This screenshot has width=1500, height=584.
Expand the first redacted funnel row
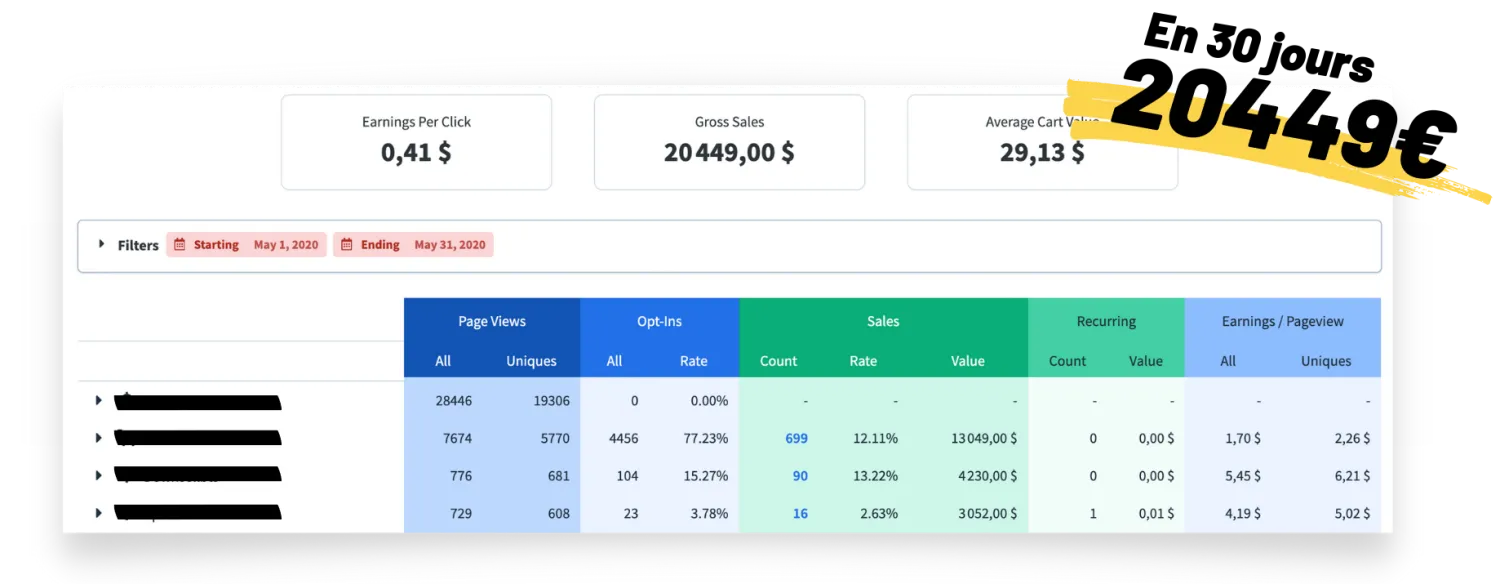point(99,401)
